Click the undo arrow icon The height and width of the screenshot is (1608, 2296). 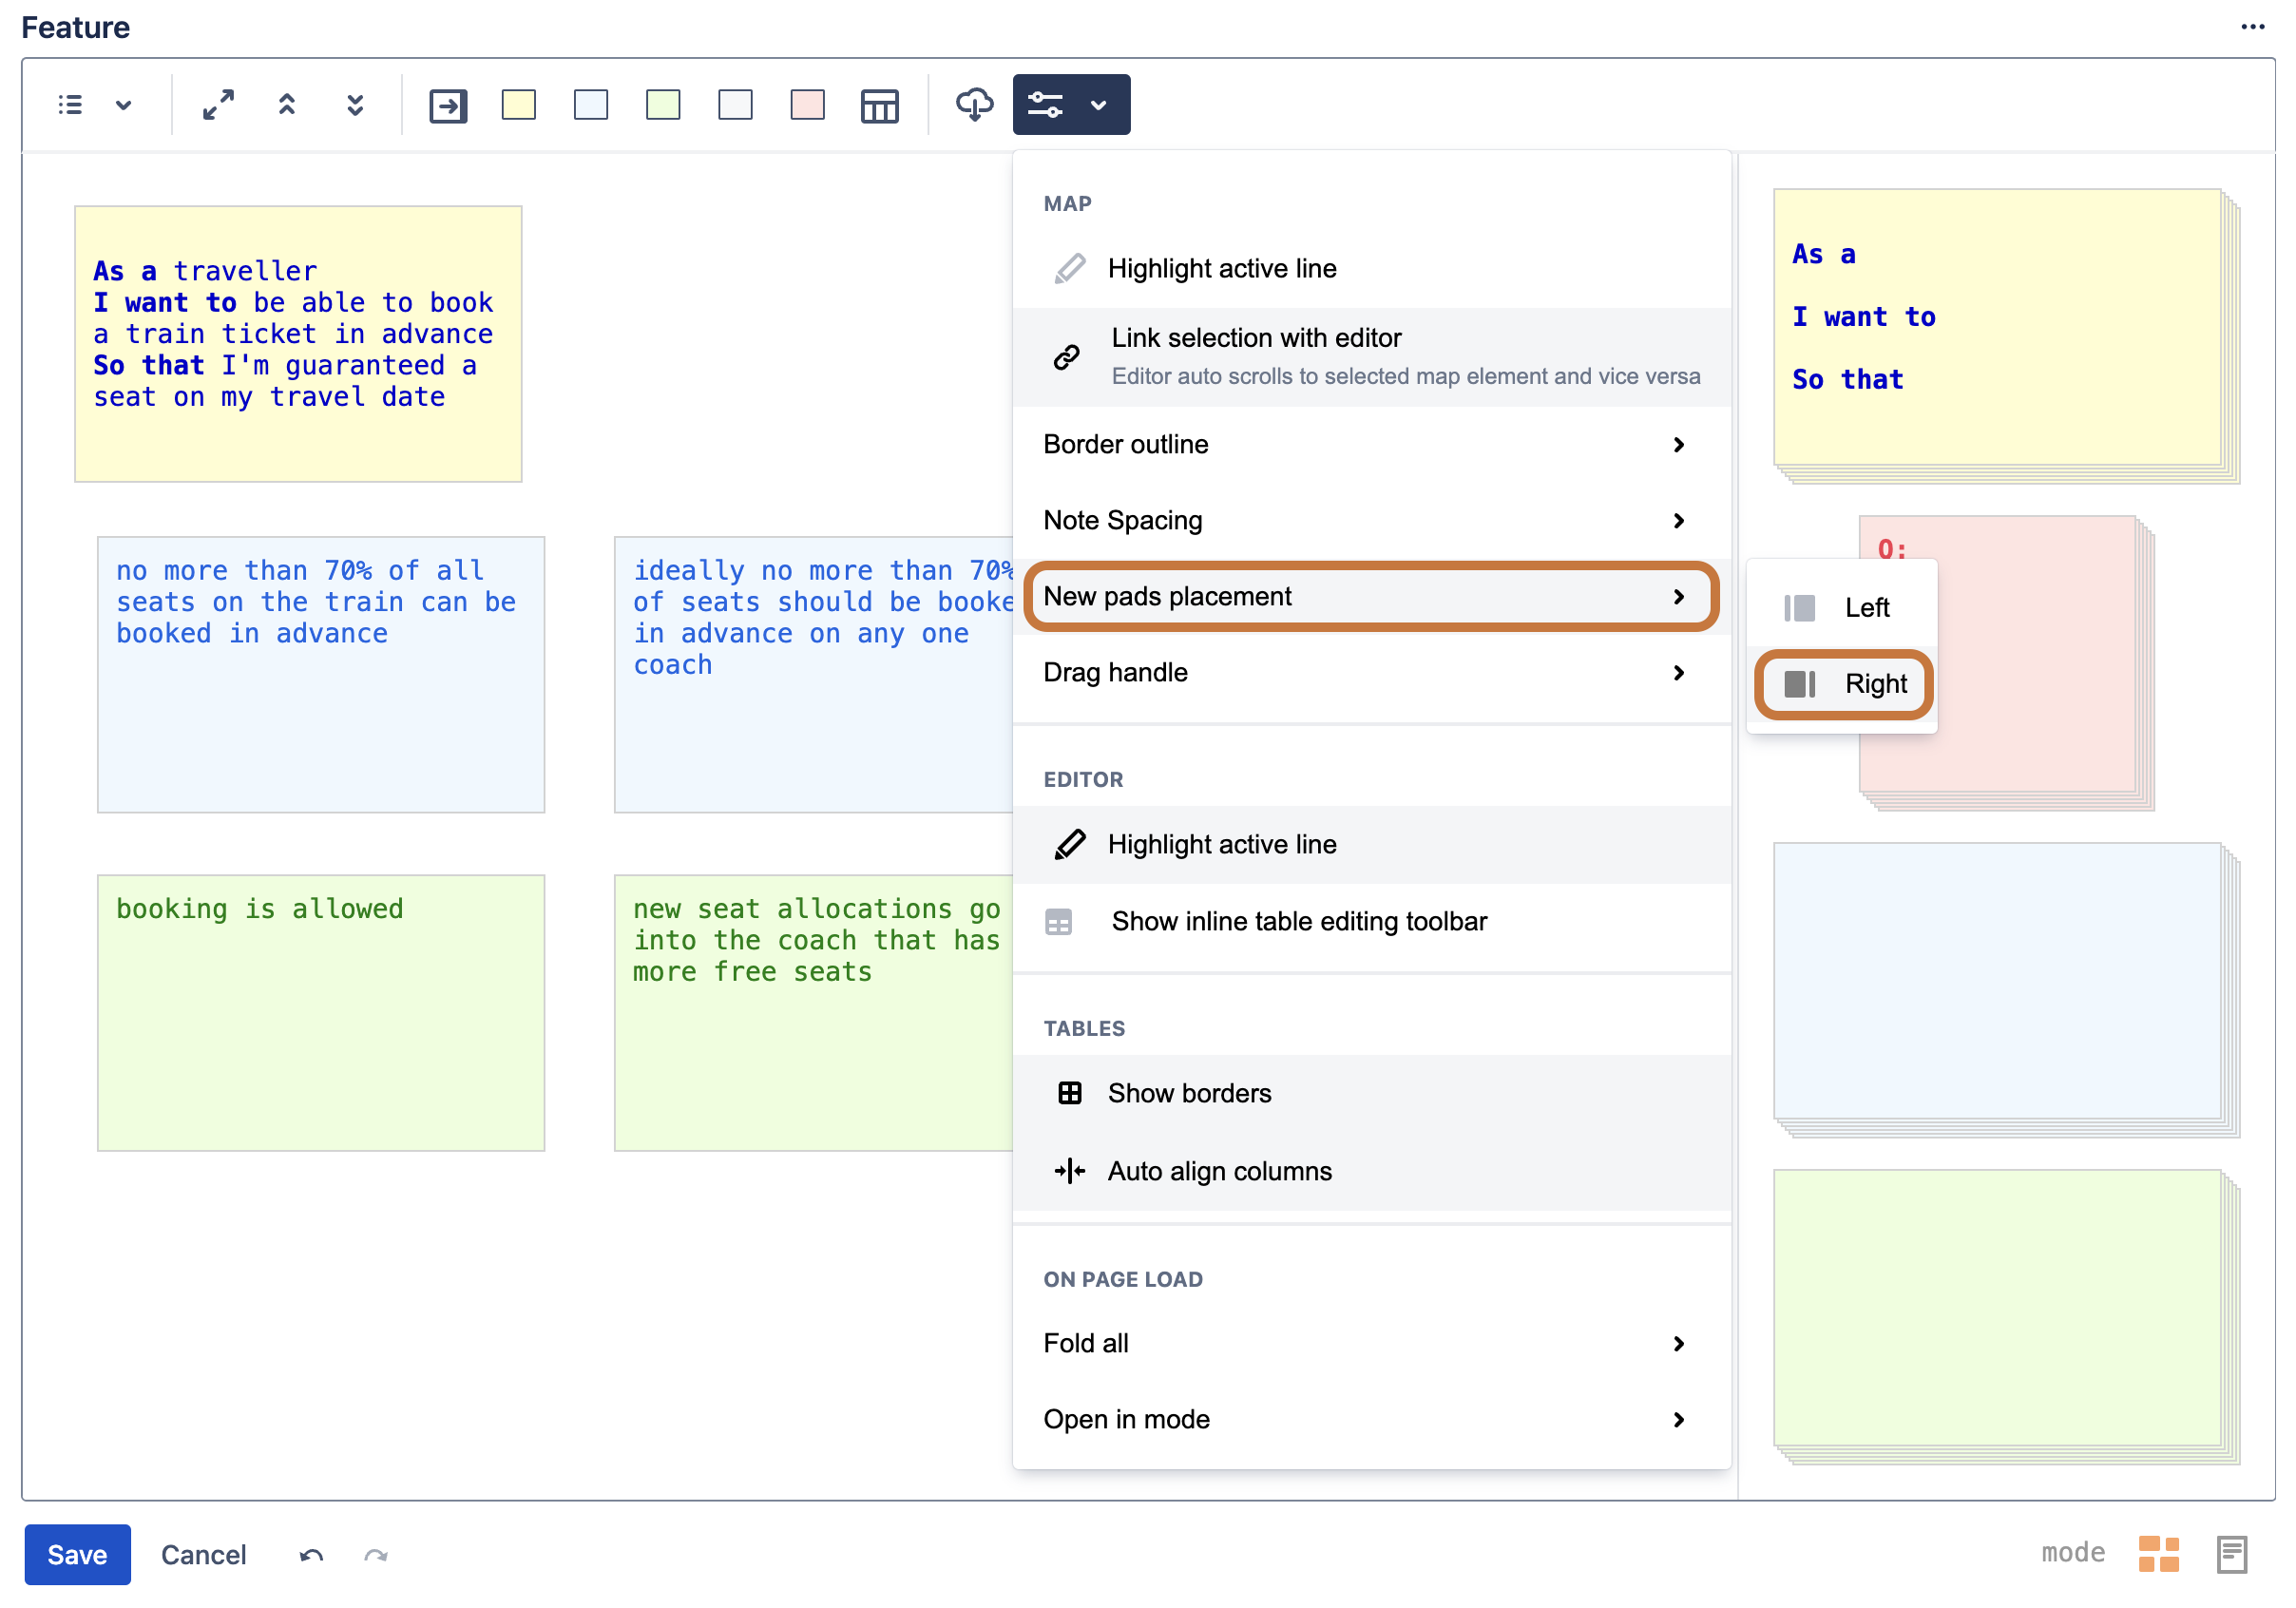pos(311,1555)
